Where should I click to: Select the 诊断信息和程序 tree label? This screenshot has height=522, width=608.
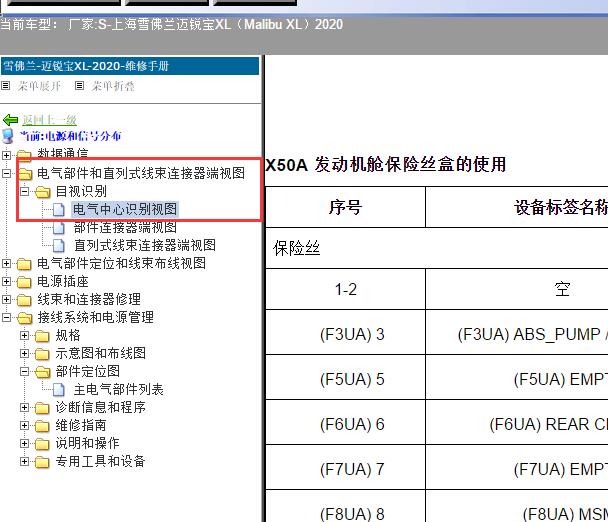(101, 407)
